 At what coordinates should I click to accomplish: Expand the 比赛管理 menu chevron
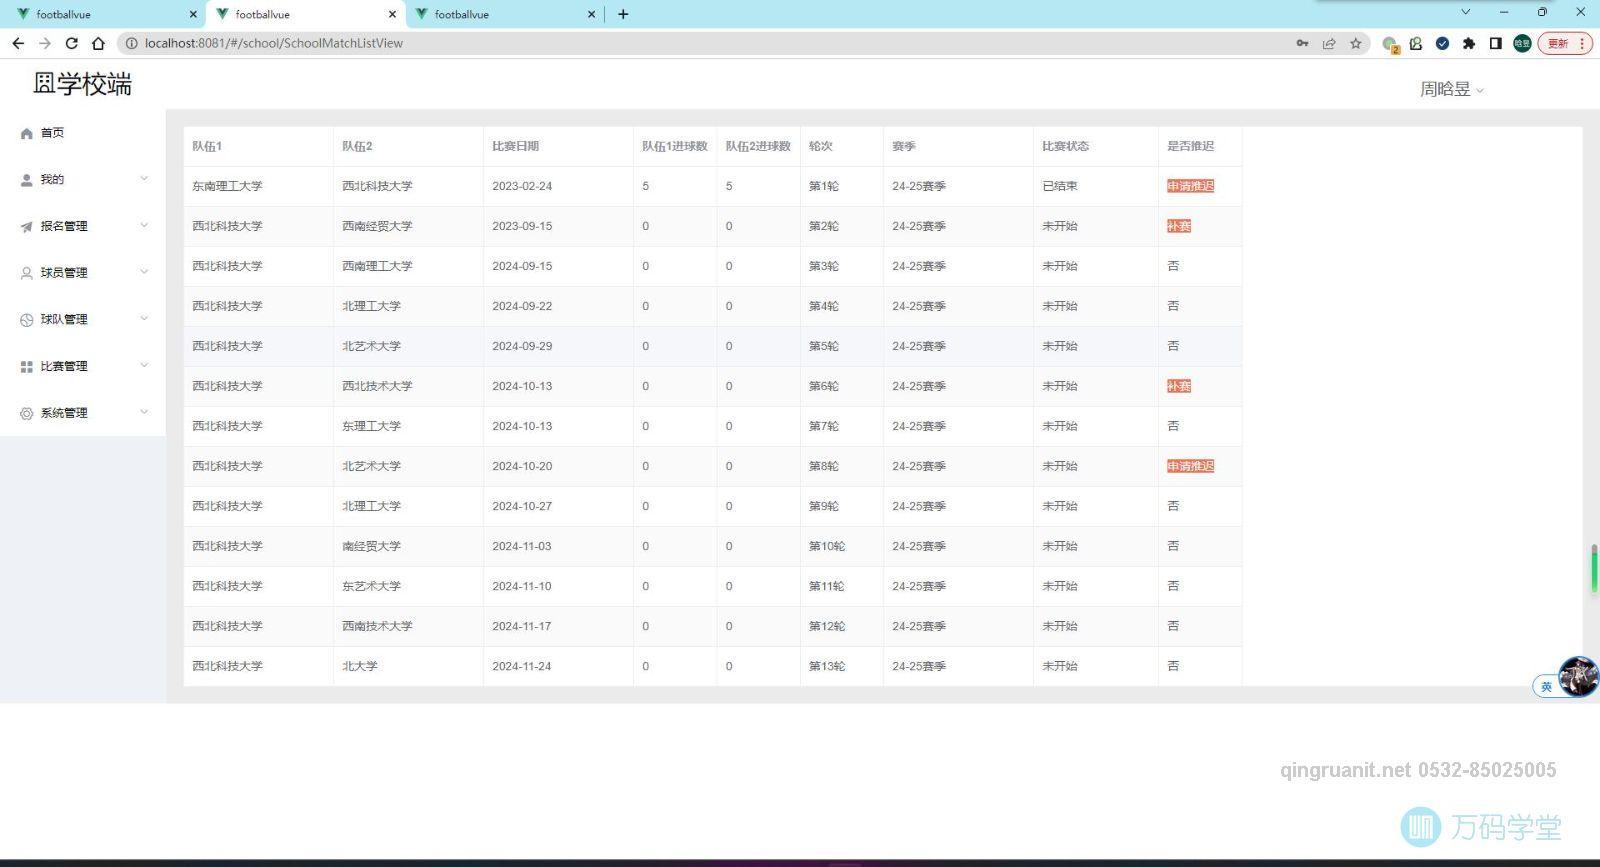[x=144, y=365]
